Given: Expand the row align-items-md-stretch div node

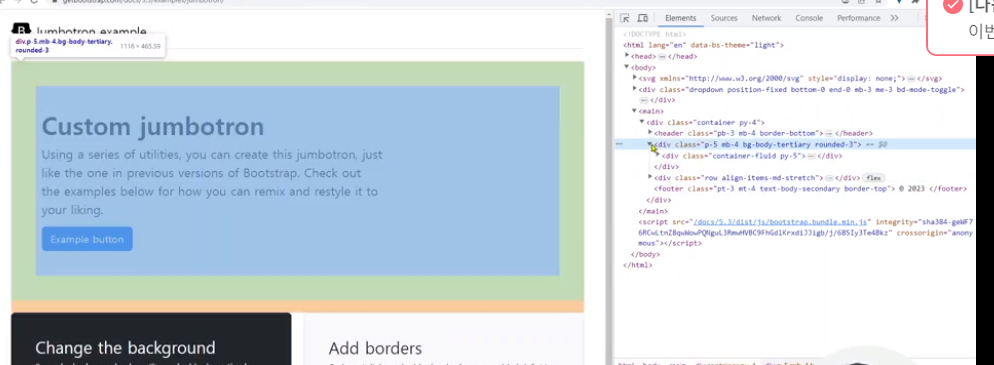Looking at the screenshot, I should [650, 177].
